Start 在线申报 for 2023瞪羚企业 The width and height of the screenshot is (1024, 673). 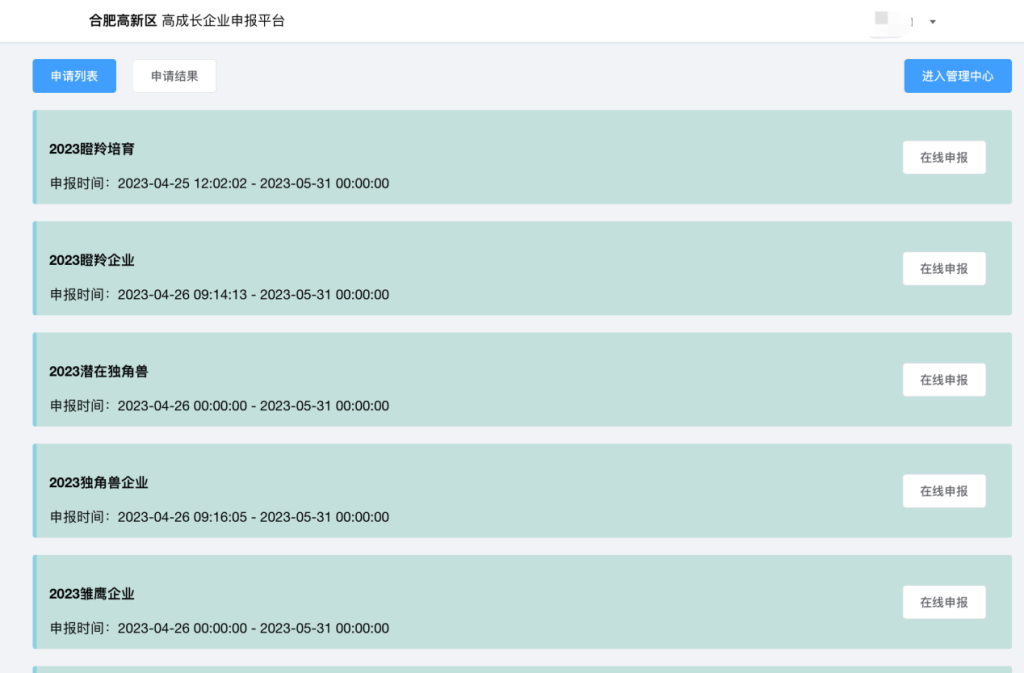pos(943,268)
